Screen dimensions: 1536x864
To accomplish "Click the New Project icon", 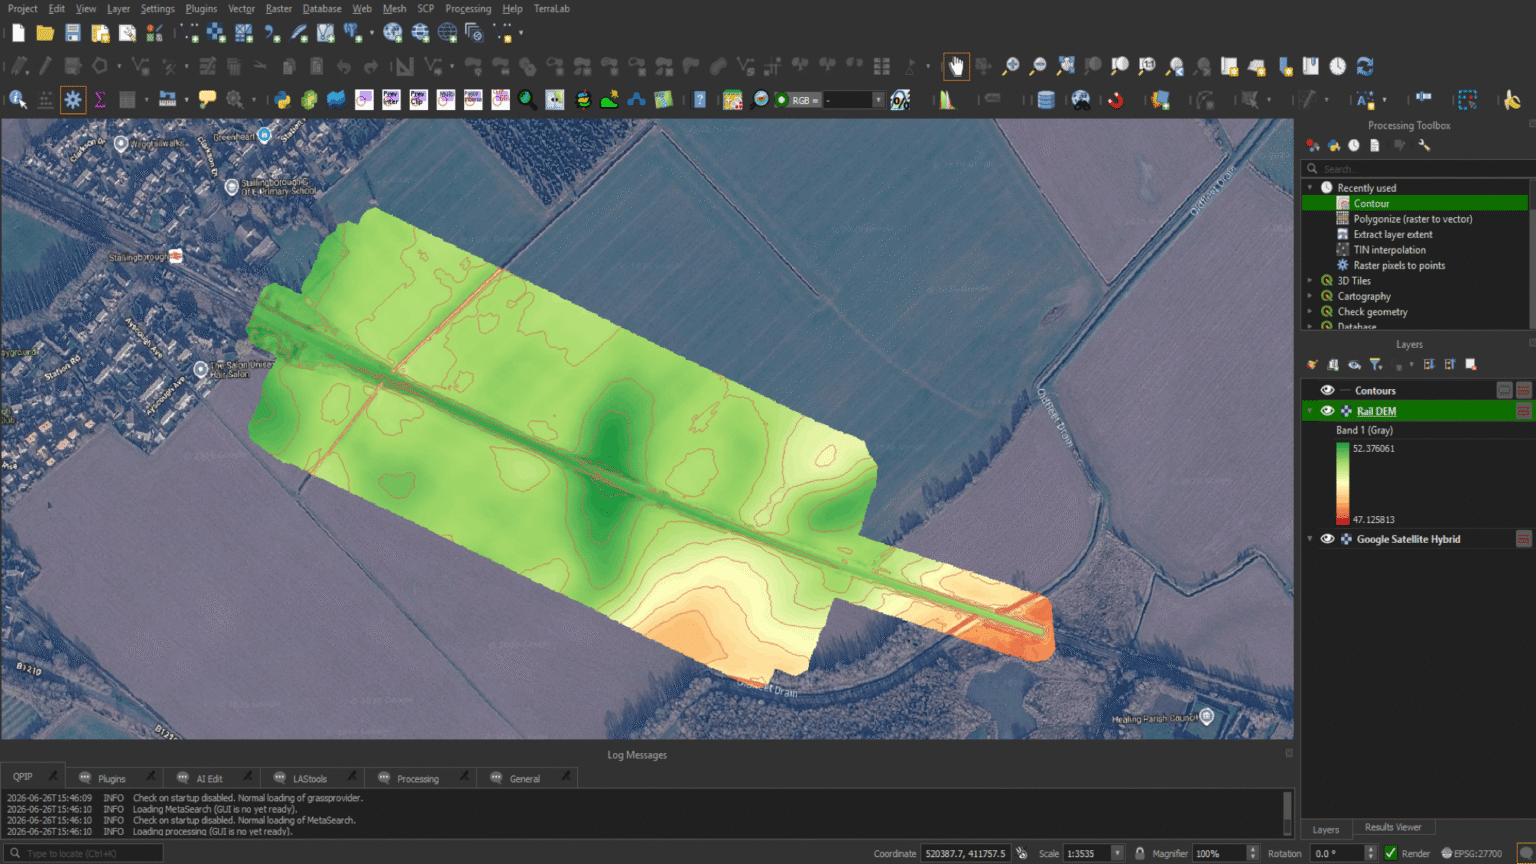I will click(18, 33).
